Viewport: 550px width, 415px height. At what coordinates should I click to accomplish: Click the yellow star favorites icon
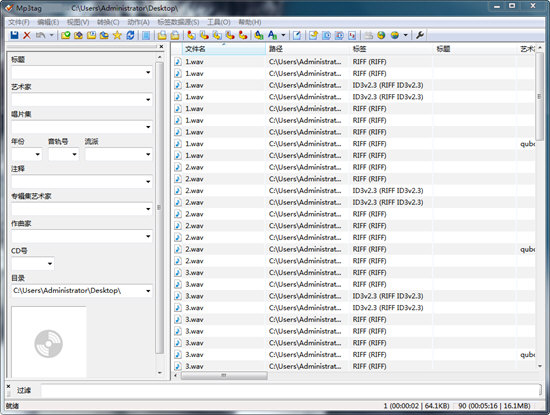(x=117, y=35)
